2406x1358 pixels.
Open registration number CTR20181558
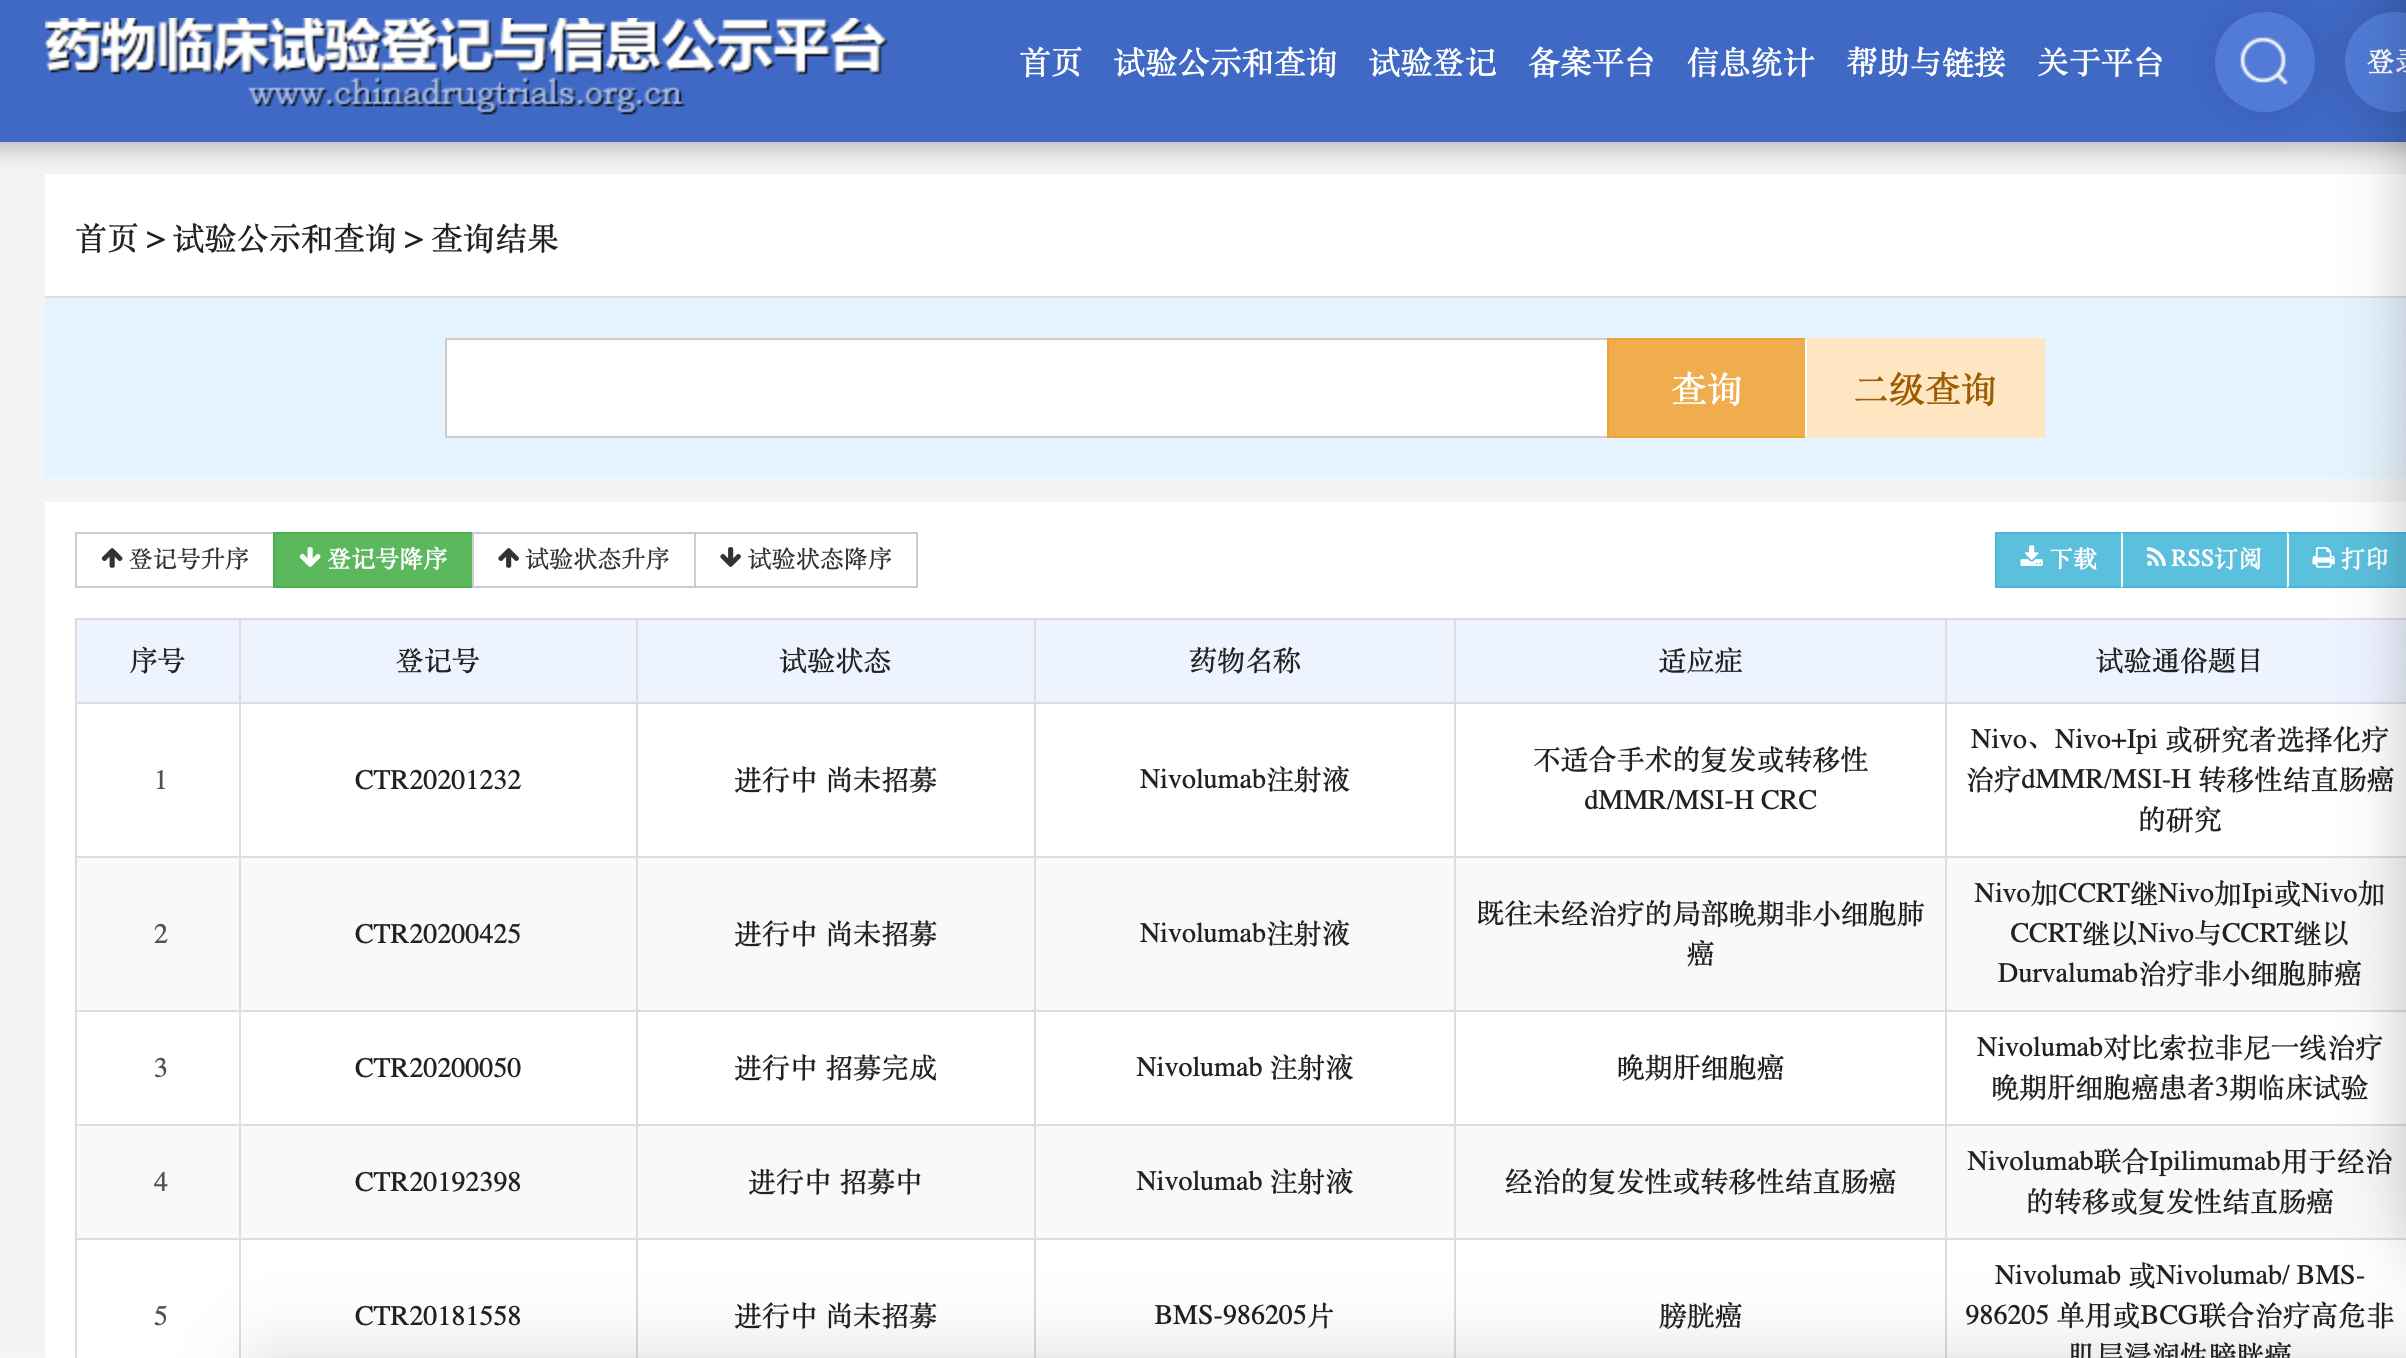pos(438,1316)
